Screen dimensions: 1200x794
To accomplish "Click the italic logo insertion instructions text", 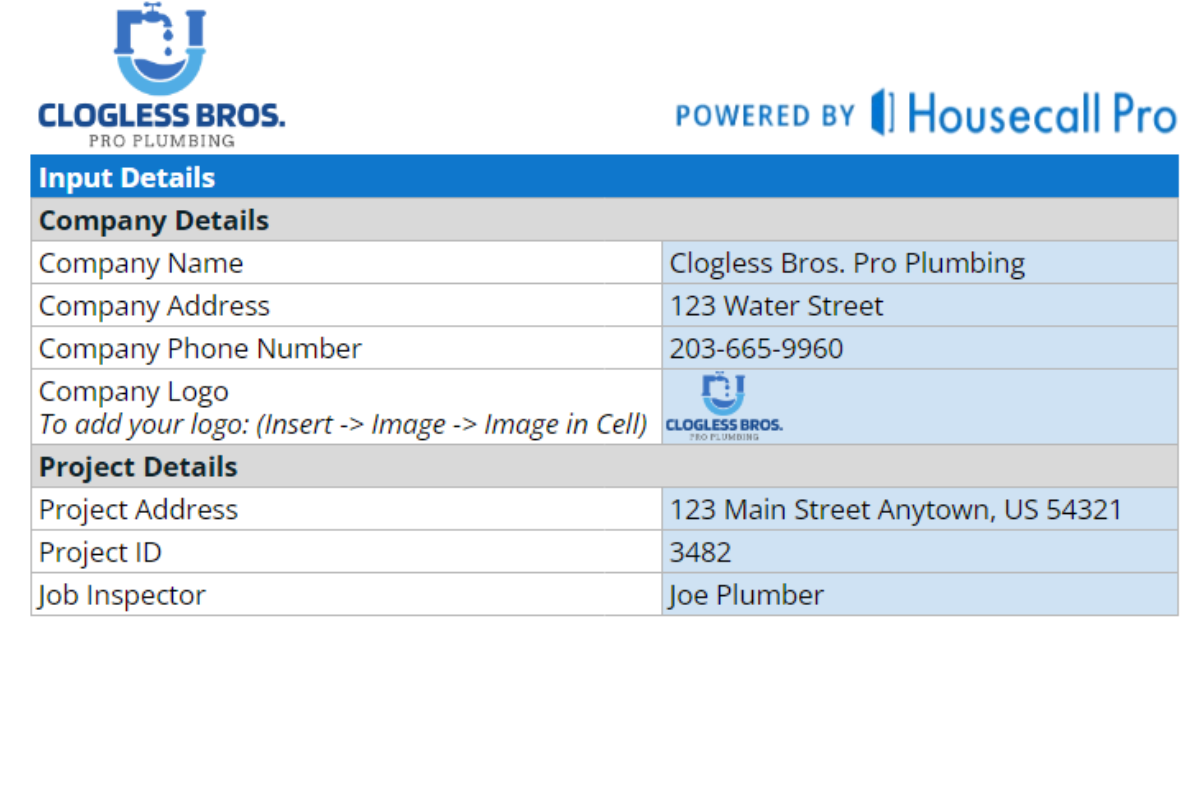I will tap(343, 424).
